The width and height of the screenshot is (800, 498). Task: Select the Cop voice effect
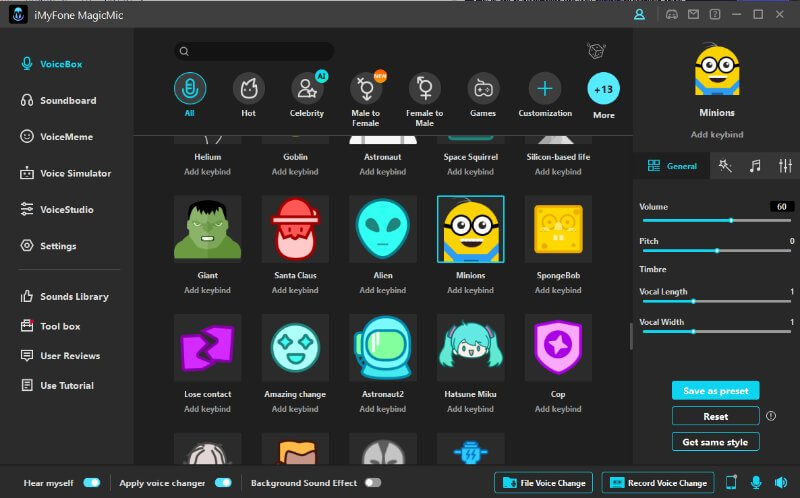[558, 347]
